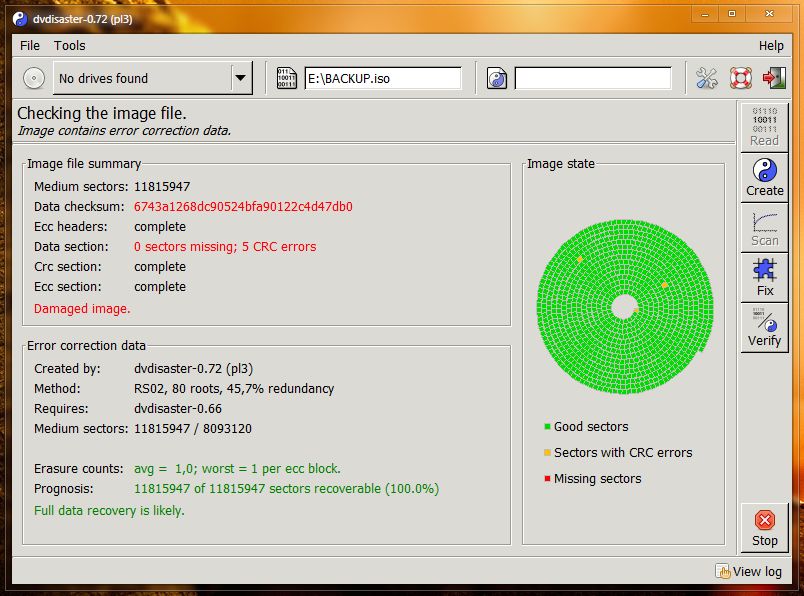Open preferences via the tools icon
The width and height of the screenshot is (804, 596).
[x=707, y=78]
